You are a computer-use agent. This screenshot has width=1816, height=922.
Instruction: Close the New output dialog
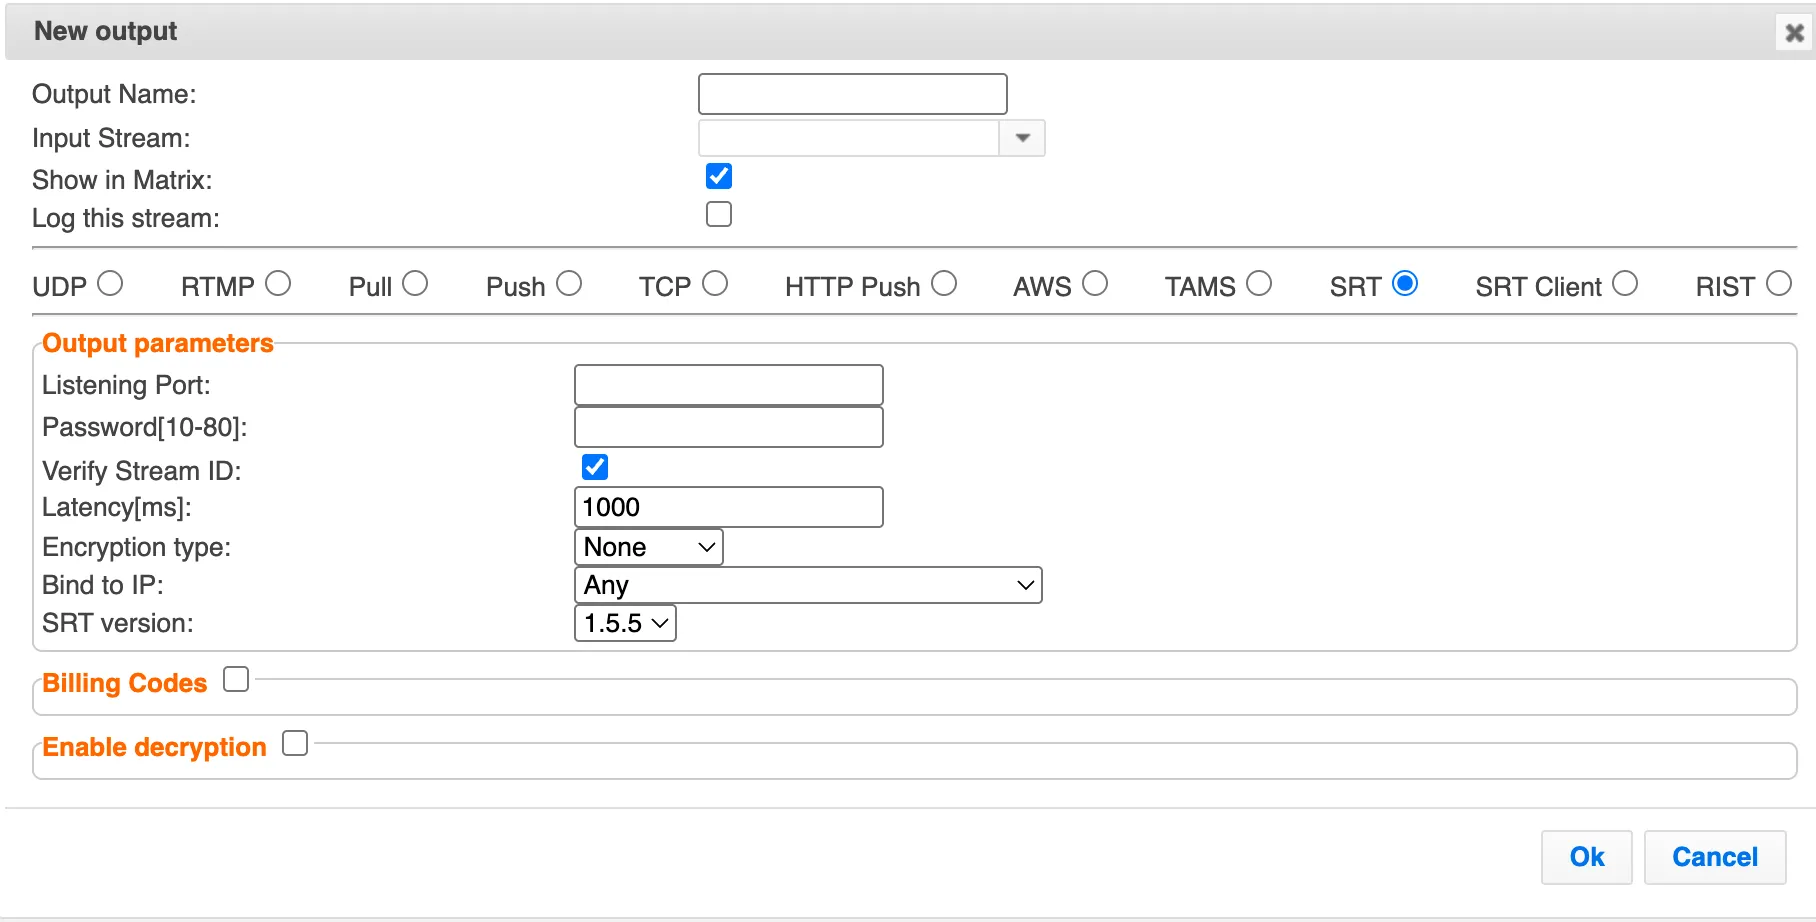(x=1795, y=33)
